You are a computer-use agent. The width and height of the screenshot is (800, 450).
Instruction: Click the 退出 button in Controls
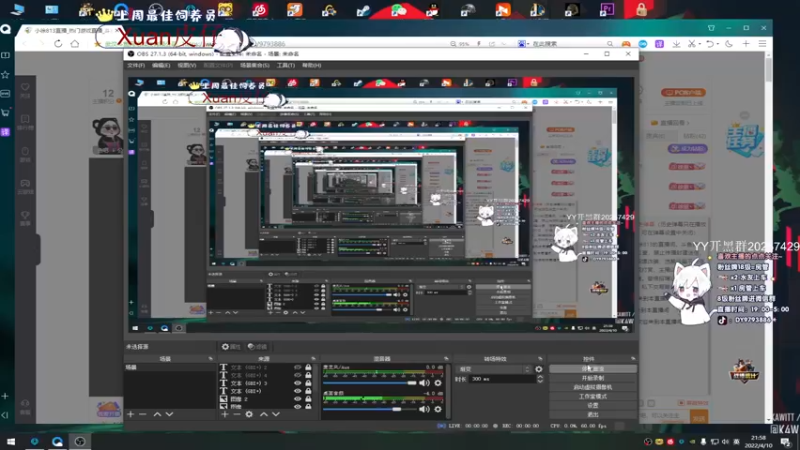click(593, 415)
